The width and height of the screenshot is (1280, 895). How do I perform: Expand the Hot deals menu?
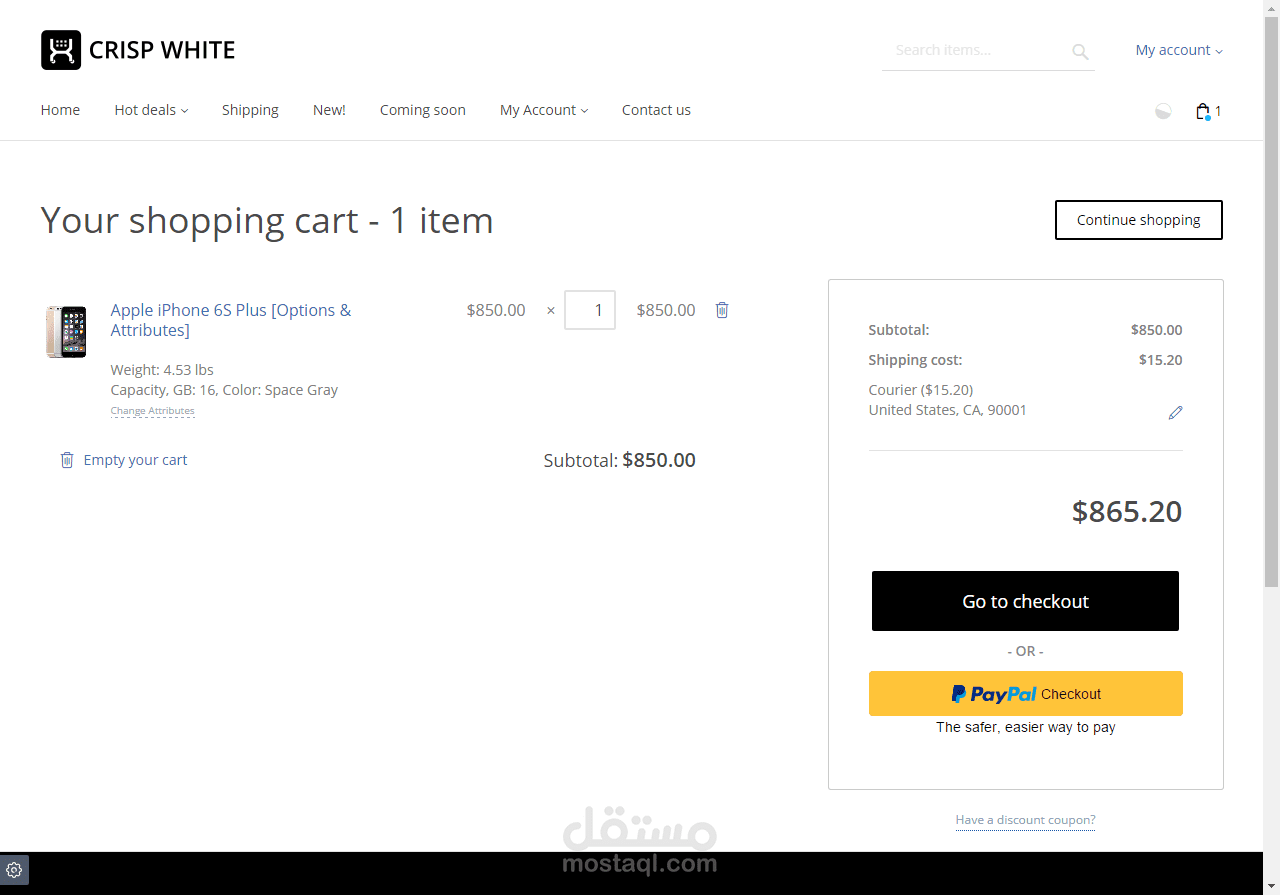click(x=151, y=110)
